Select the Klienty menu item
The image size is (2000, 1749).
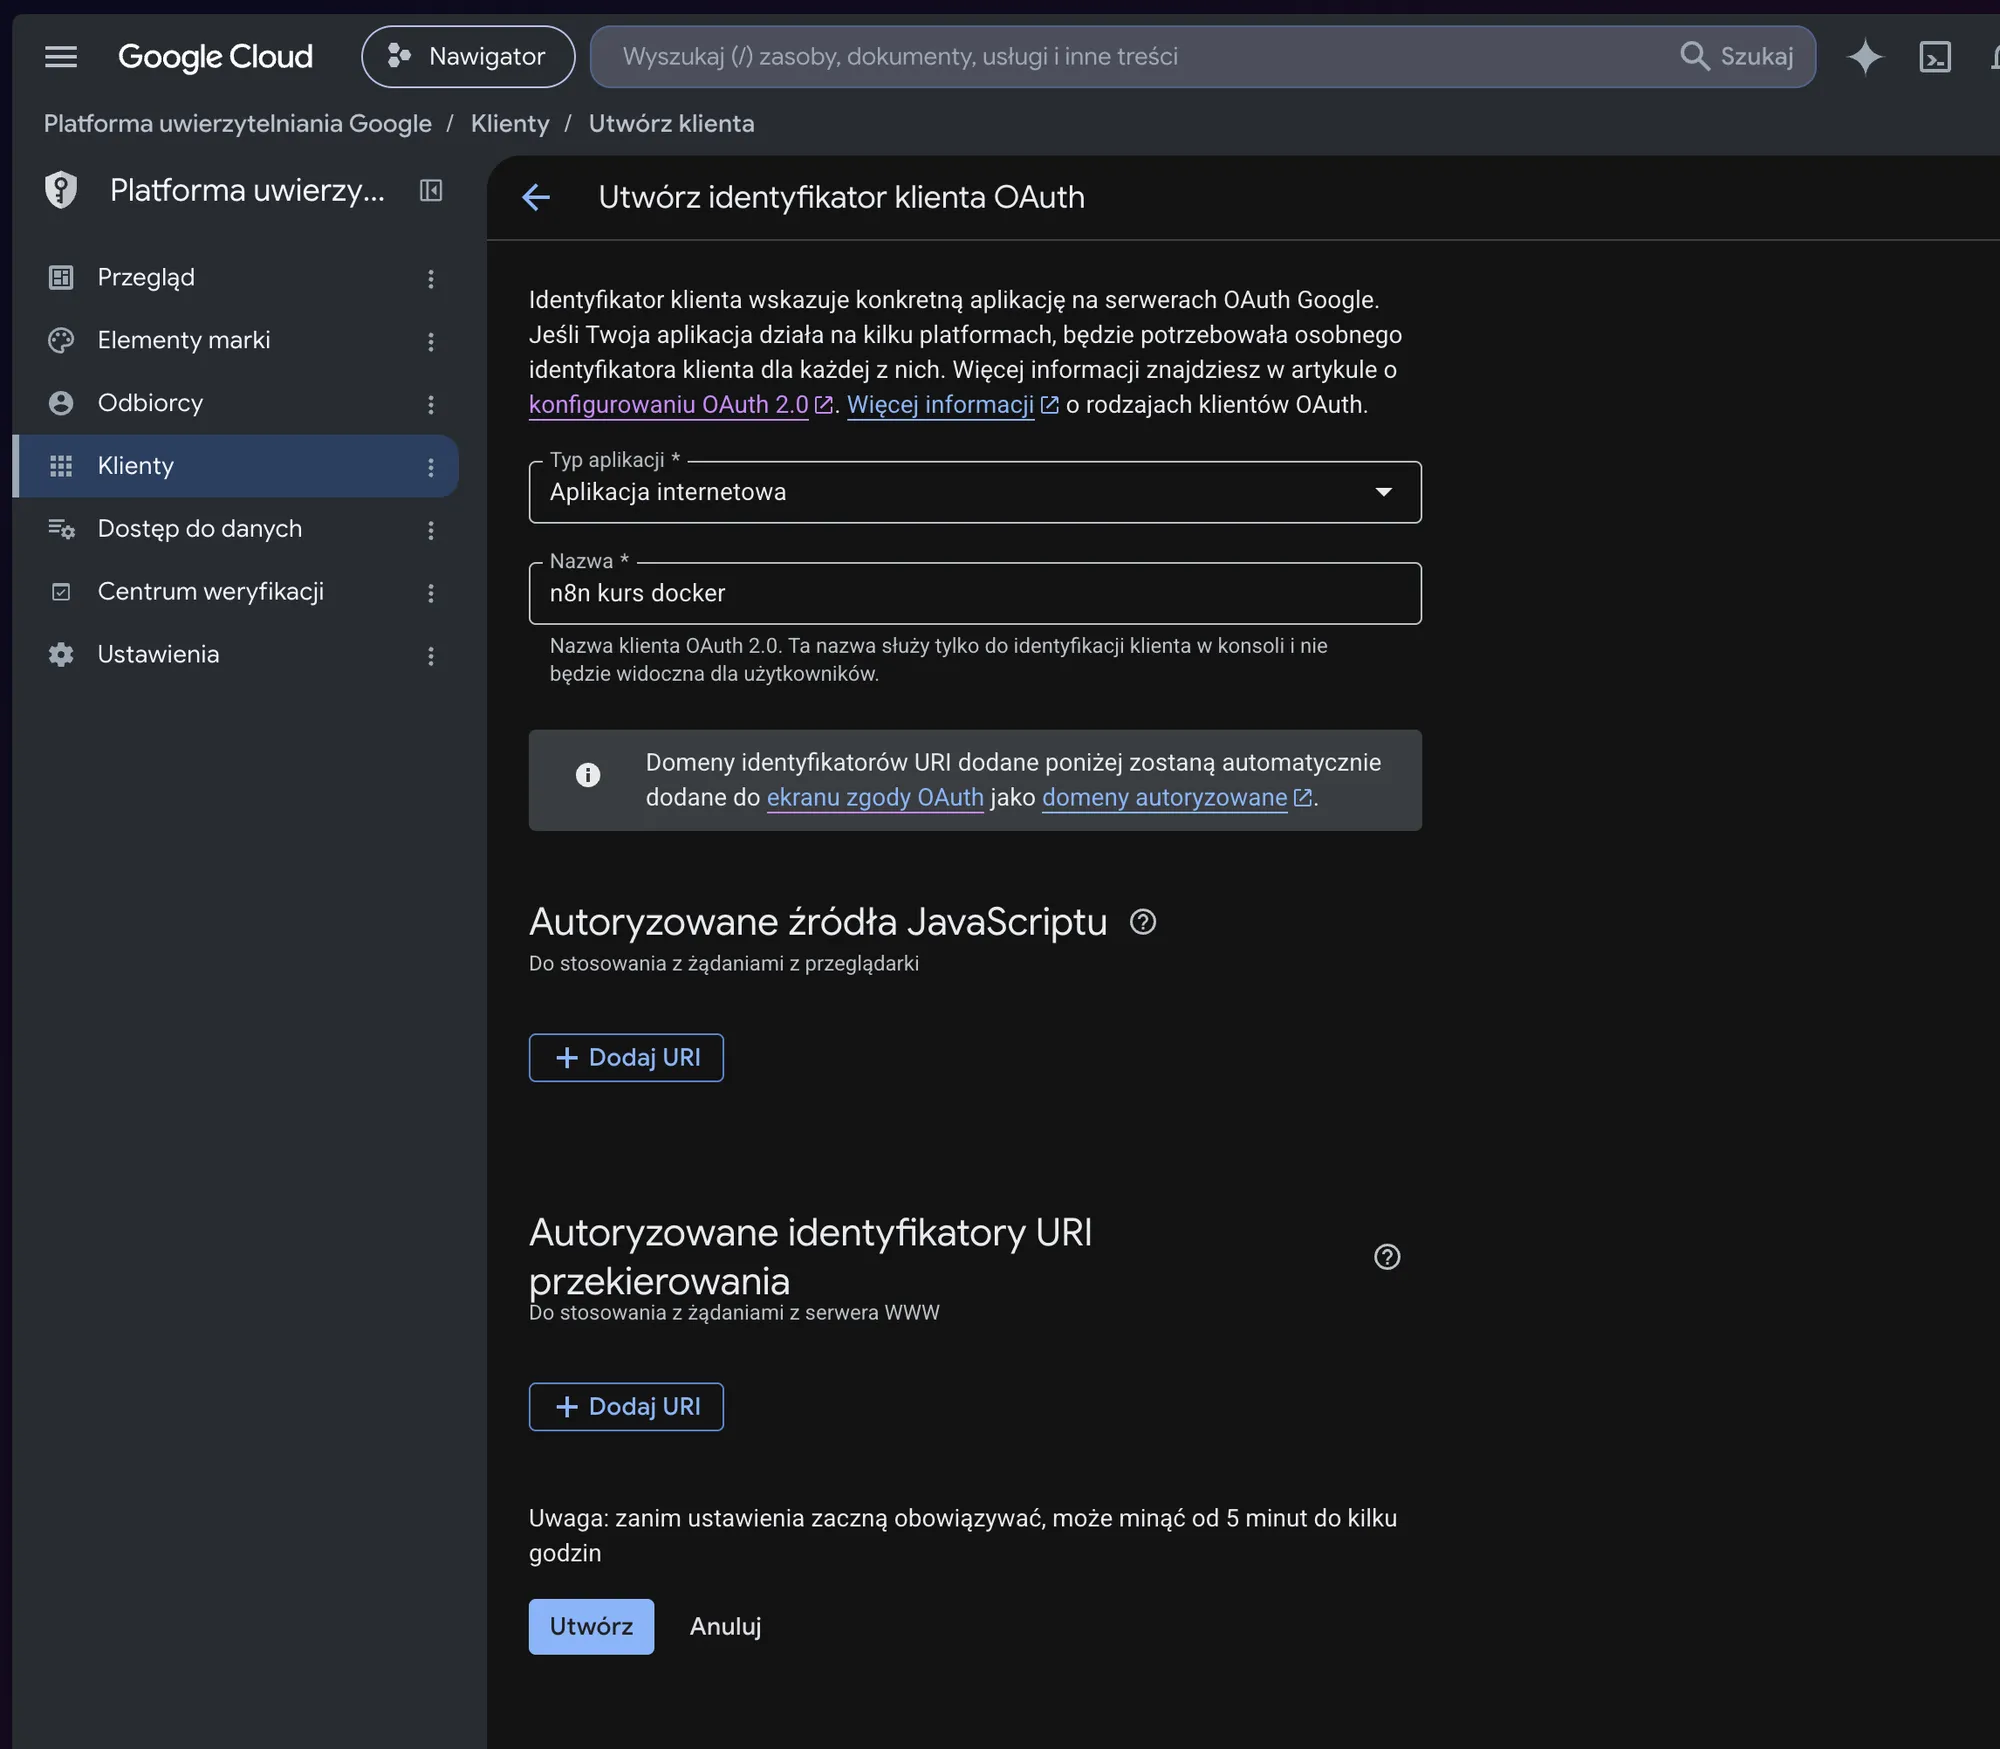[236, 466]
